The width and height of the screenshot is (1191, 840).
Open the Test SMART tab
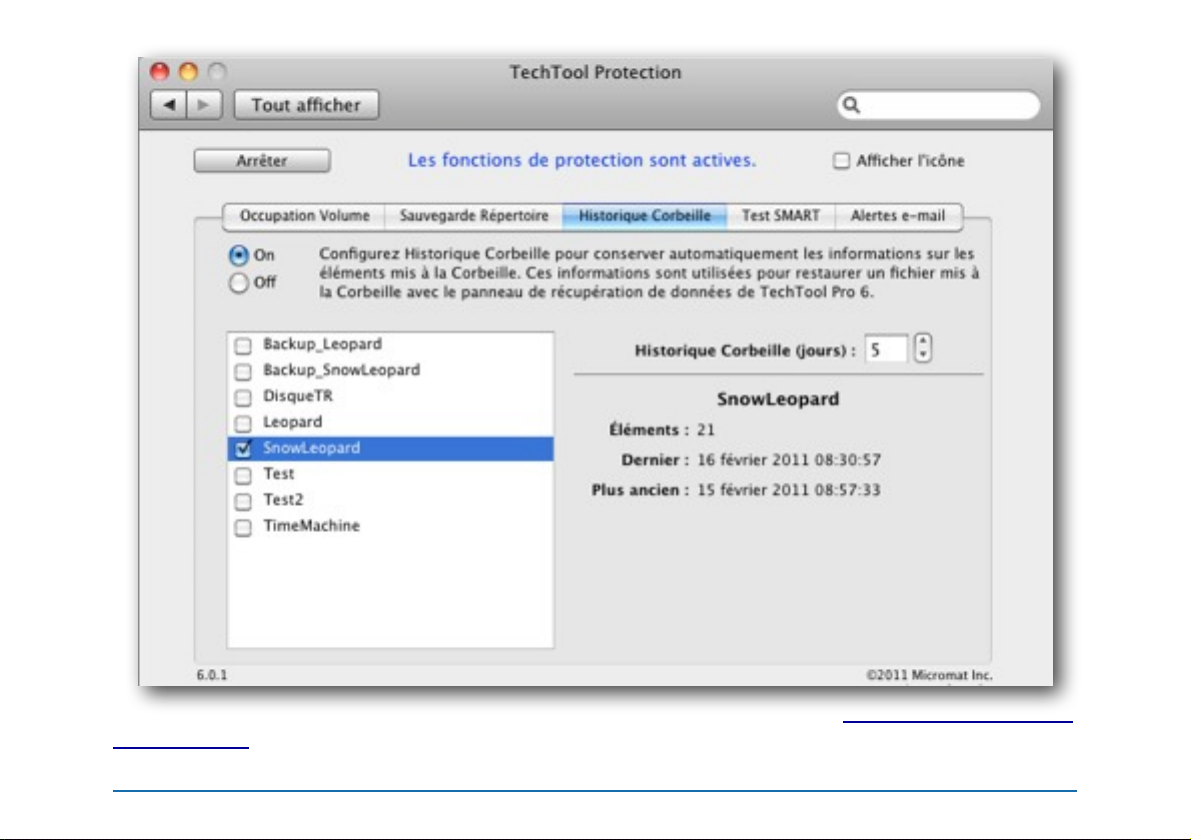click(x=781, y=216)
